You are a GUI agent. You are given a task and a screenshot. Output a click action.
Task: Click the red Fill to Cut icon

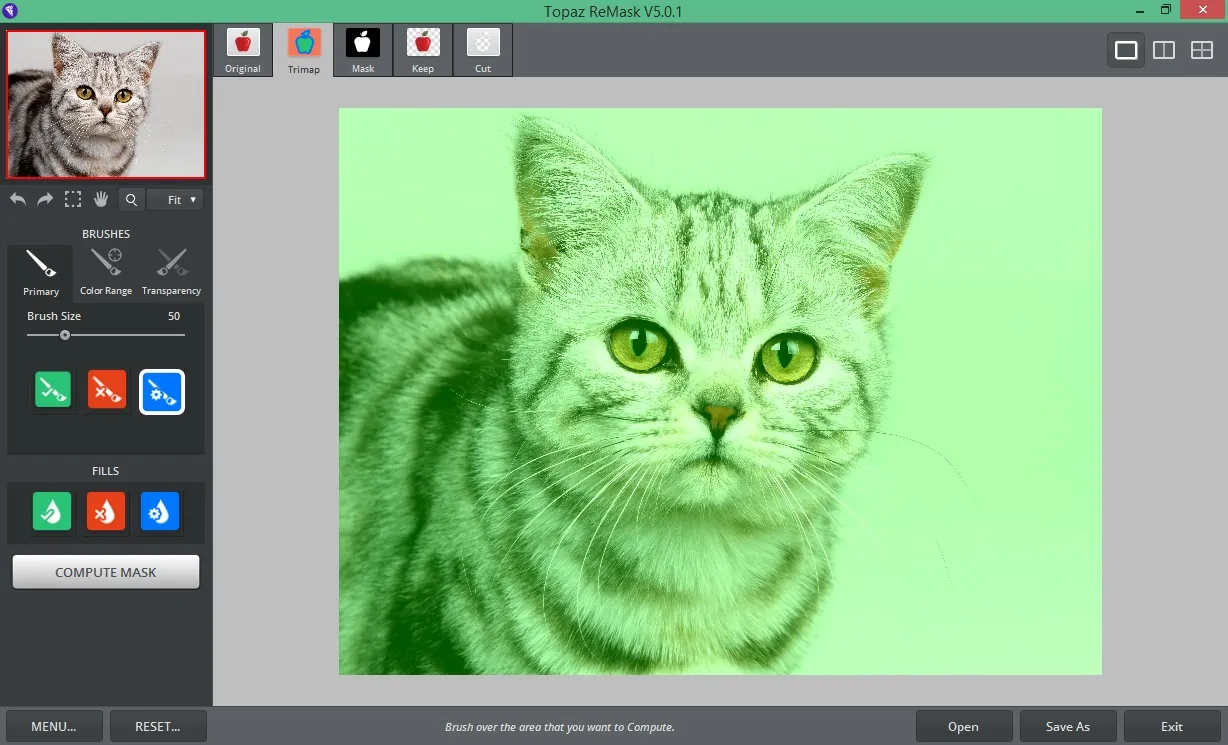click(105, 511)
